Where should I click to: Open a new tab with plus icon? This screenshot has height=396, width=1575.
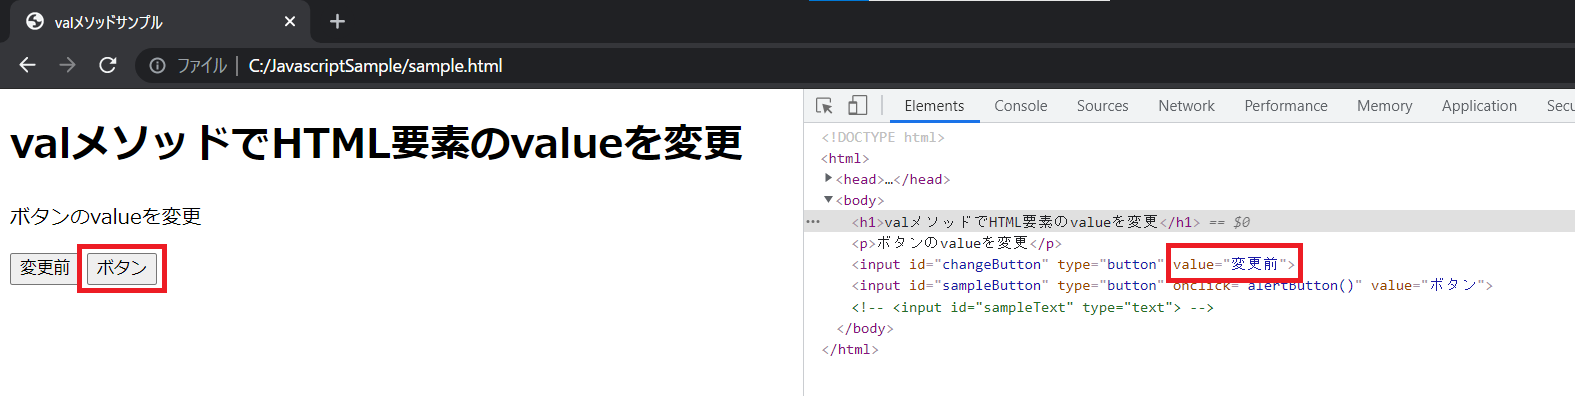(337, 21)
